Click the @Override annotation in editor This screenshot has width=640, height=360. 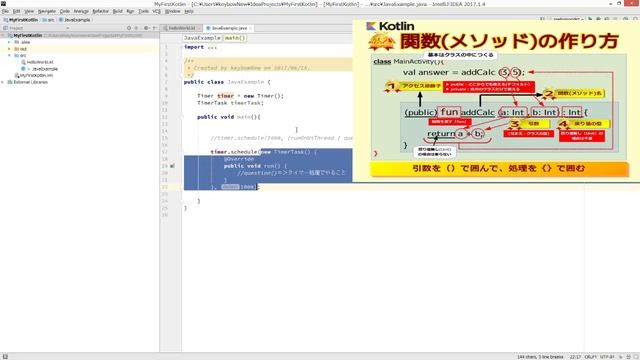coord(239,159)
